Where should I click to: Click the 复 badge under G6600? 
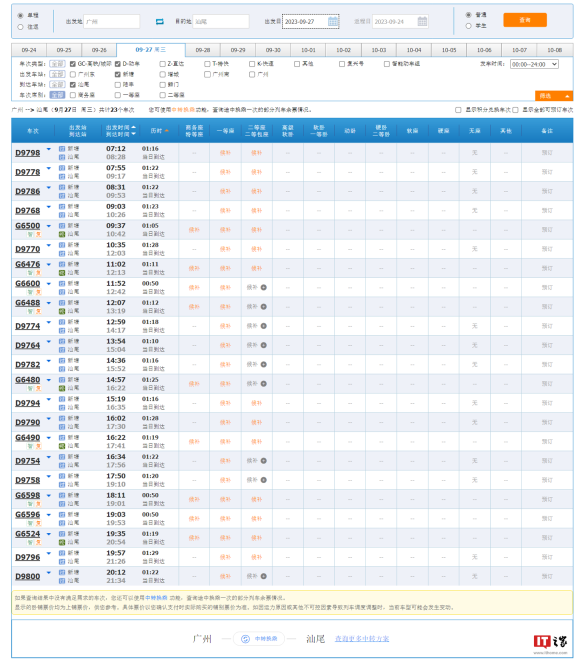tap(38, 292)
